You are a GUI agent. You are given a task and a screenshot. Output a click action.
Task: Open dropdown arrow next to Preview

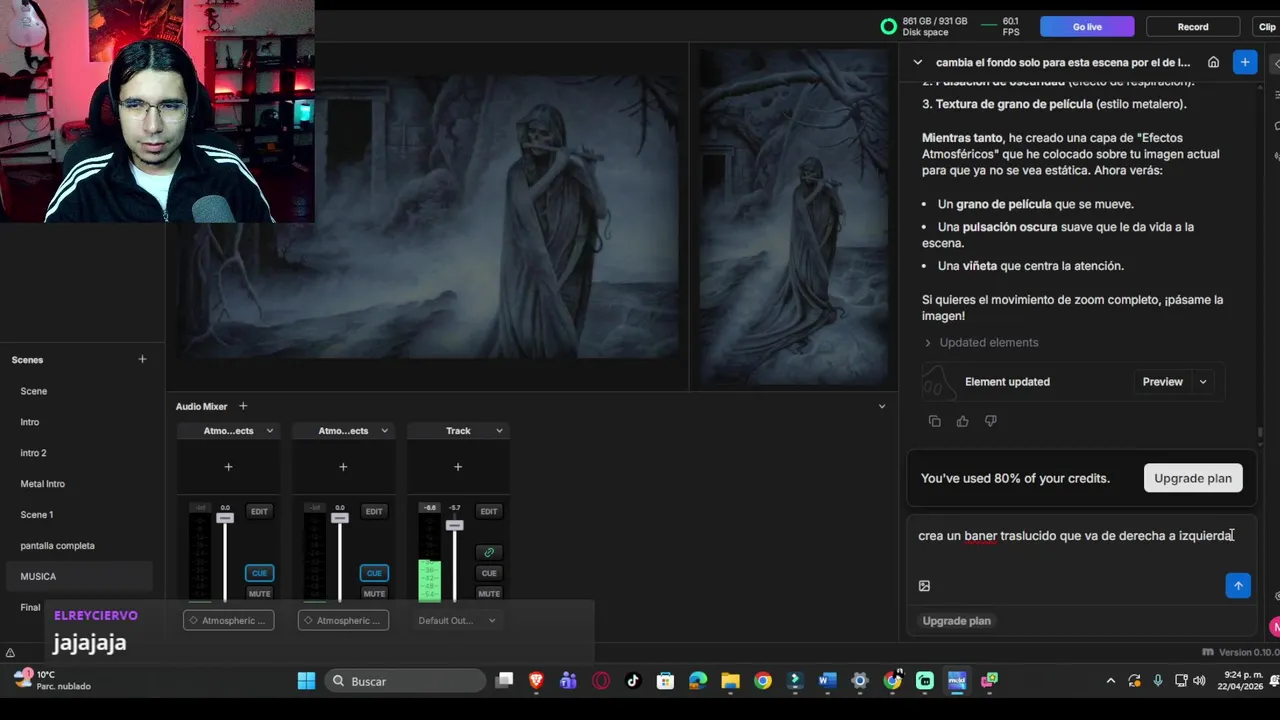(x=1203, y=382)
